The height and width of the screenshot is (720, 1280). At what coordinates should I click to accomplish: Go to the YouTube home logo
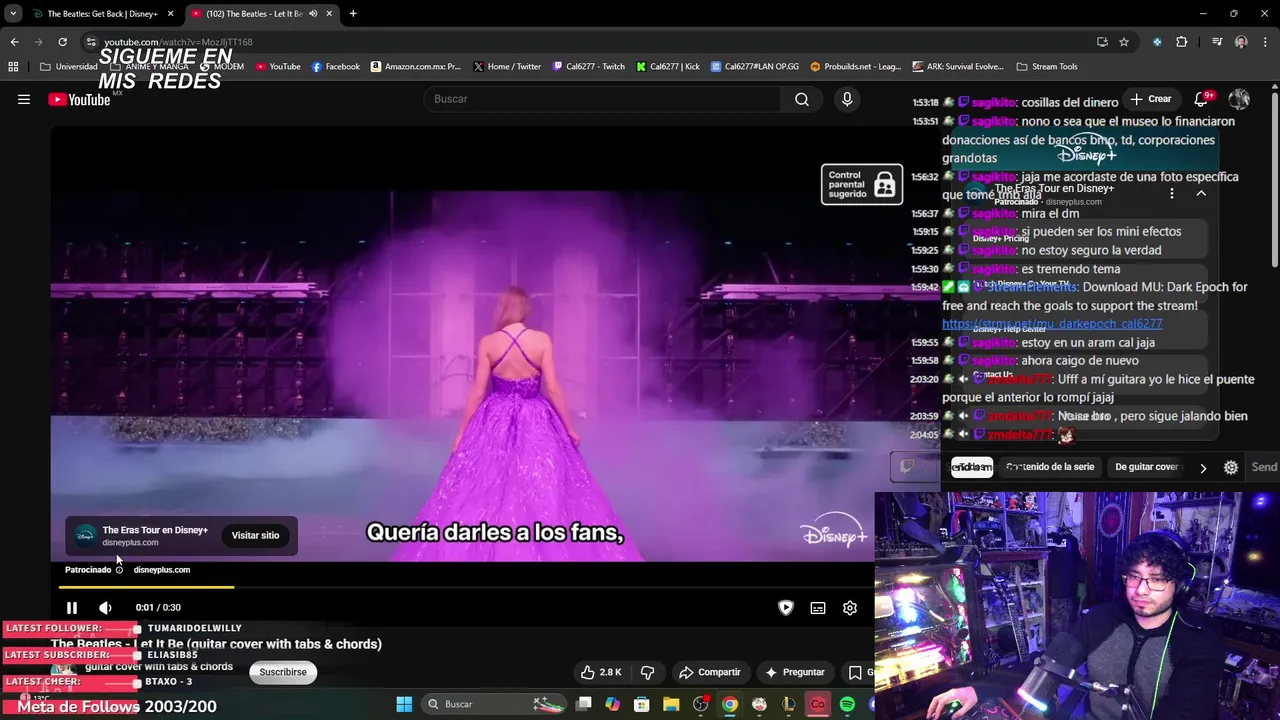click(x=79, y=99)
